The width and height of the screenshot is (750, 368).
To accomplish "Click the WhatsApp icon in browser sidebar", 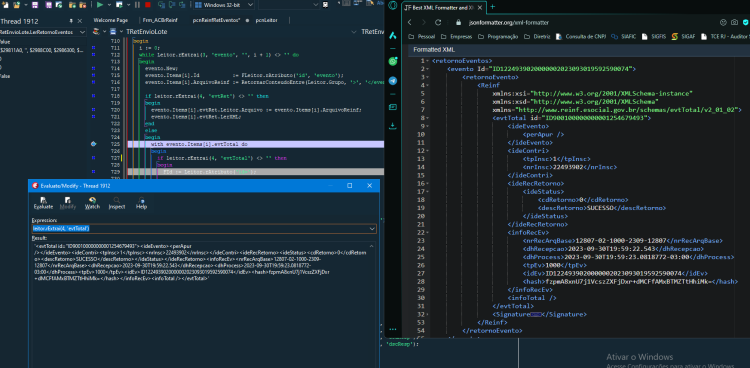I will click(x=393, y=61).
